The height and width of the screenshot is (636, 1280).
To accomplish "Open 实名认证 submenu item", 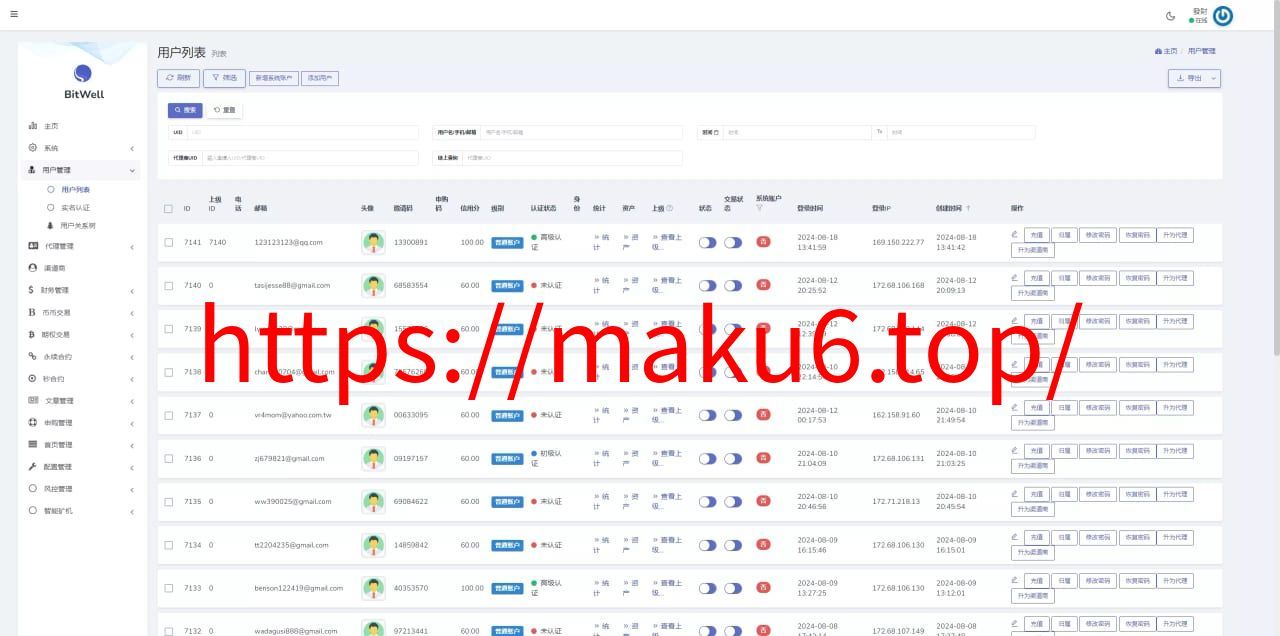I will coord(75,207).
